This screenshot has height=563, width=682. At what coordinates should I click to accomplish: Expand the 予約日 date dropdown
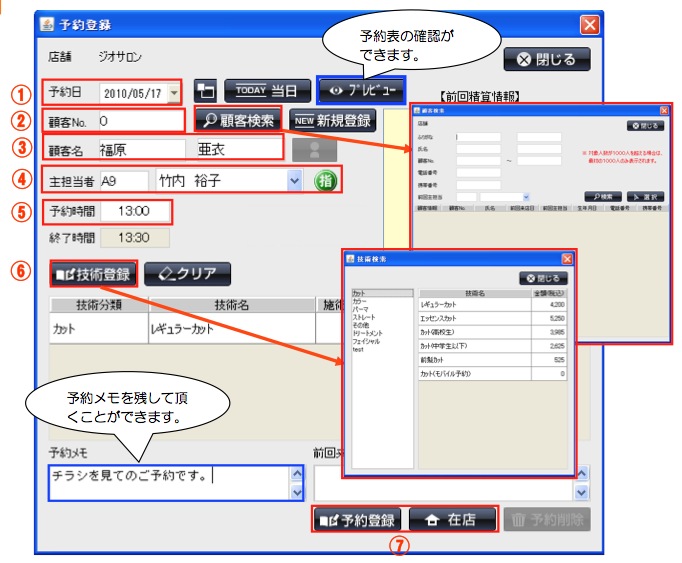point(175,92)
